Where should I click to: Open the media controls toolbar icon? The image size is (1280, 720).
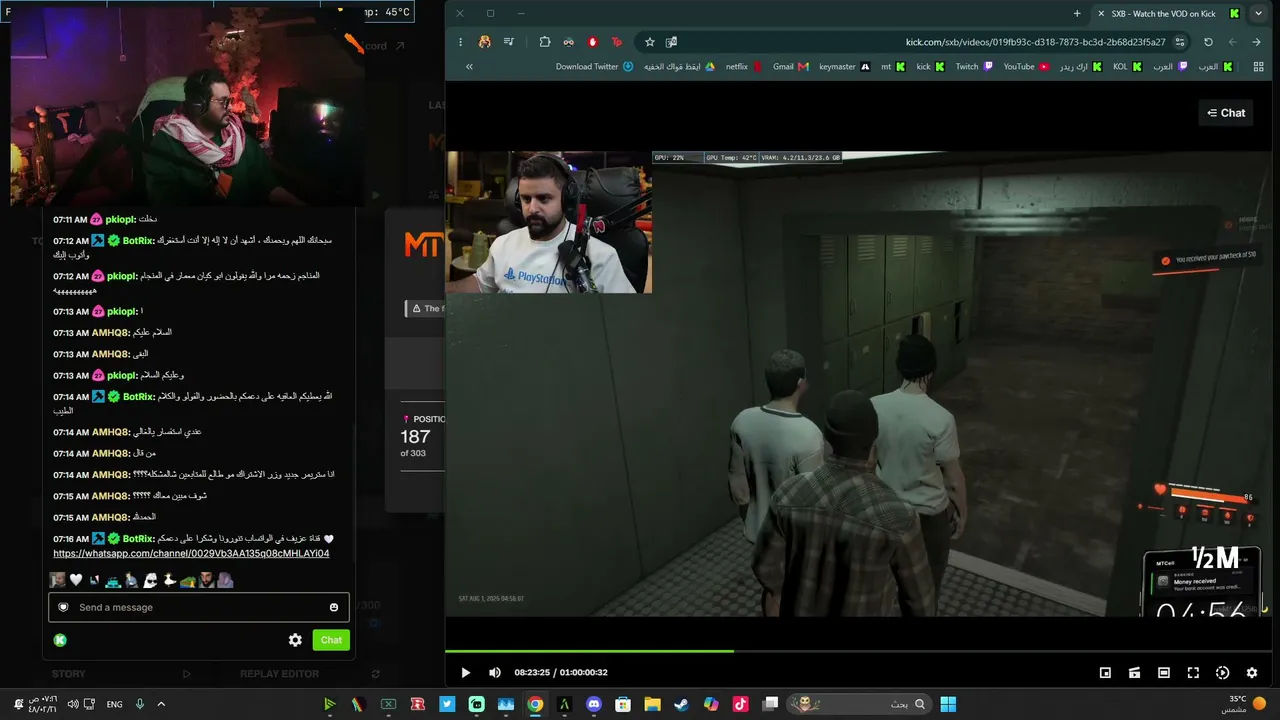click(509, 42)
